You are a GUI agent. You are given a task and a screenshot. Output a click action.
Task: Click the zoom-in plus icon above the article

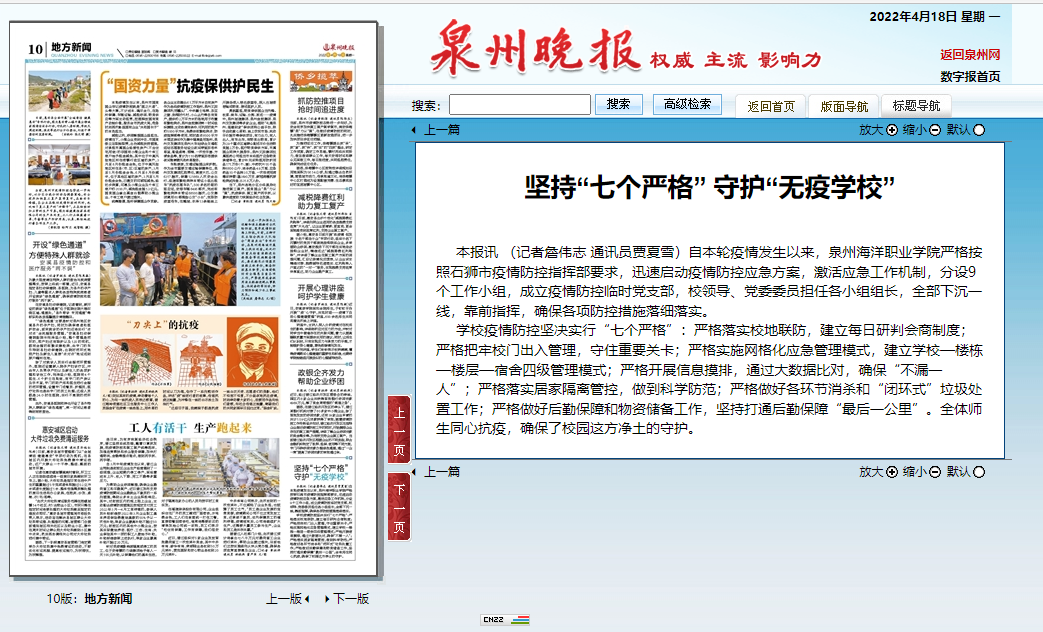pos(892,130)
